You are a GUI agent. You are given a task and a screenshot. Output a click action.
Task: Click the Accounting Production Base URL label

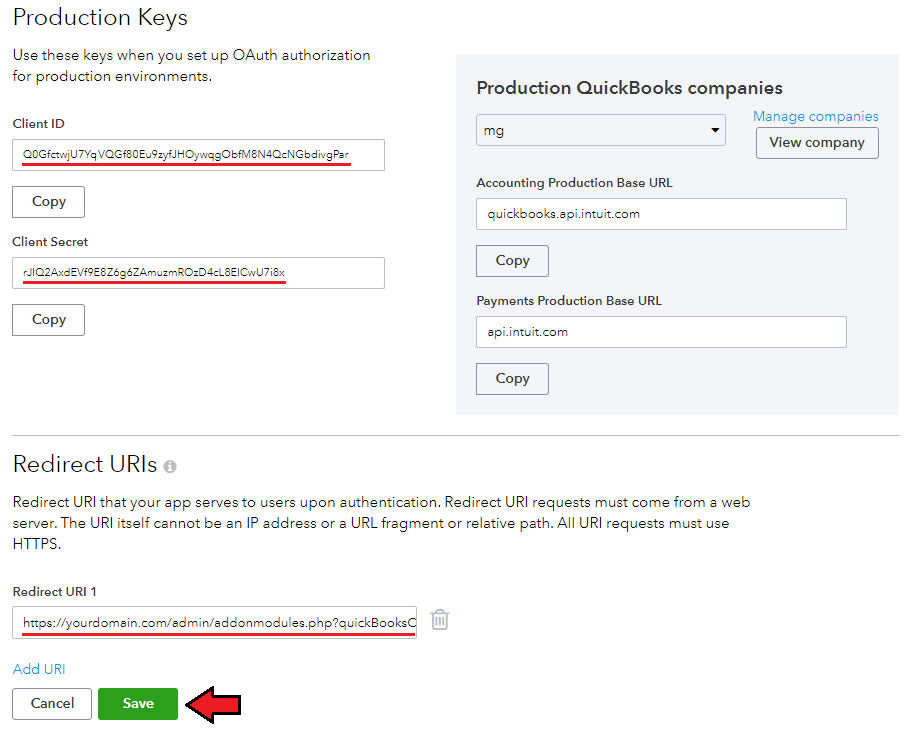point(574,182)
